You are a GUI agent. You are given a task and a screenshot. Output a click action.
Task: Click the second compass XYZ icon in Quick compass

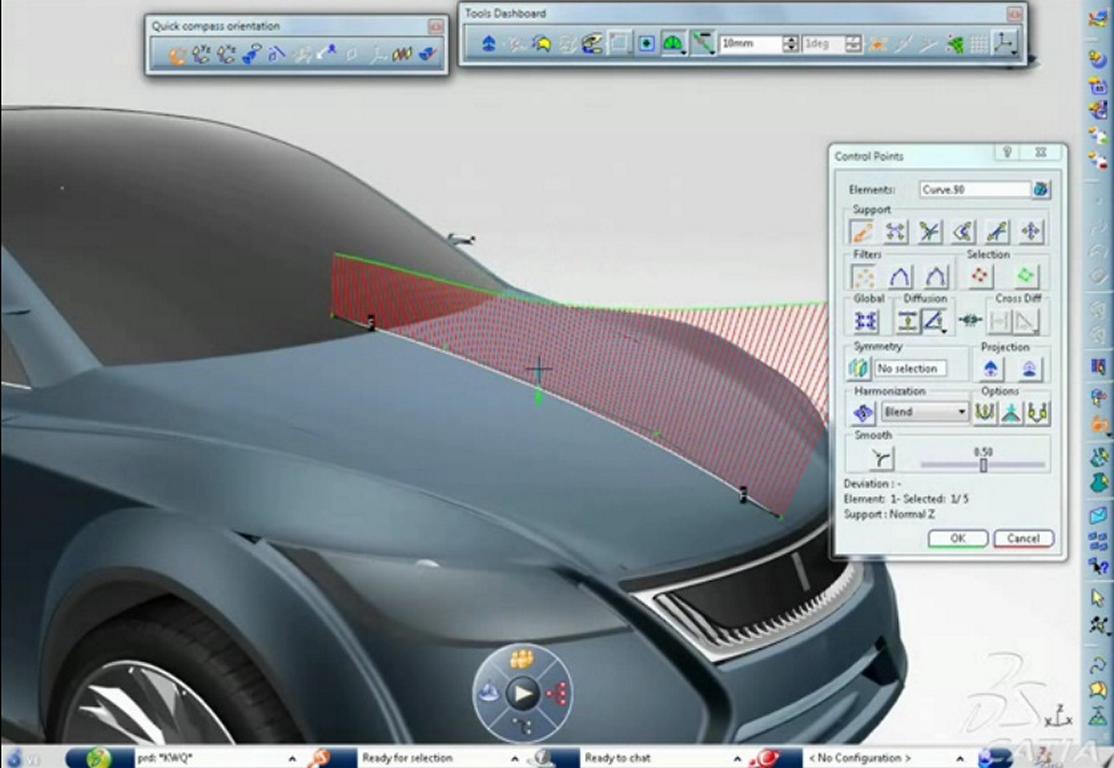point(202,54)
